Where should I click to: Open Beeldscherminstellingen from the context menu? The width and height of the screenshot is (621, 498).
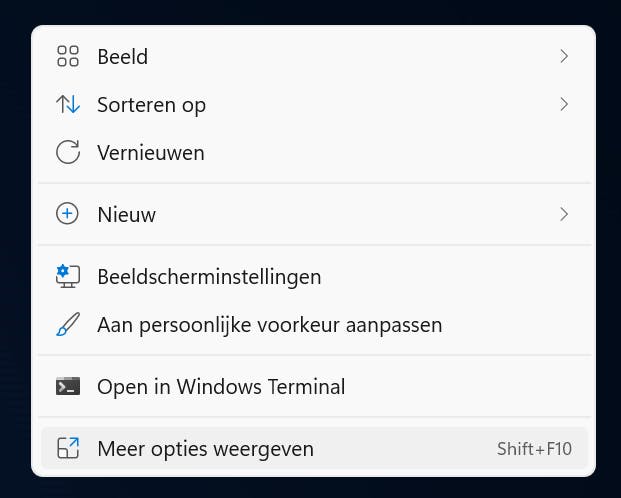tap(209, 276)
